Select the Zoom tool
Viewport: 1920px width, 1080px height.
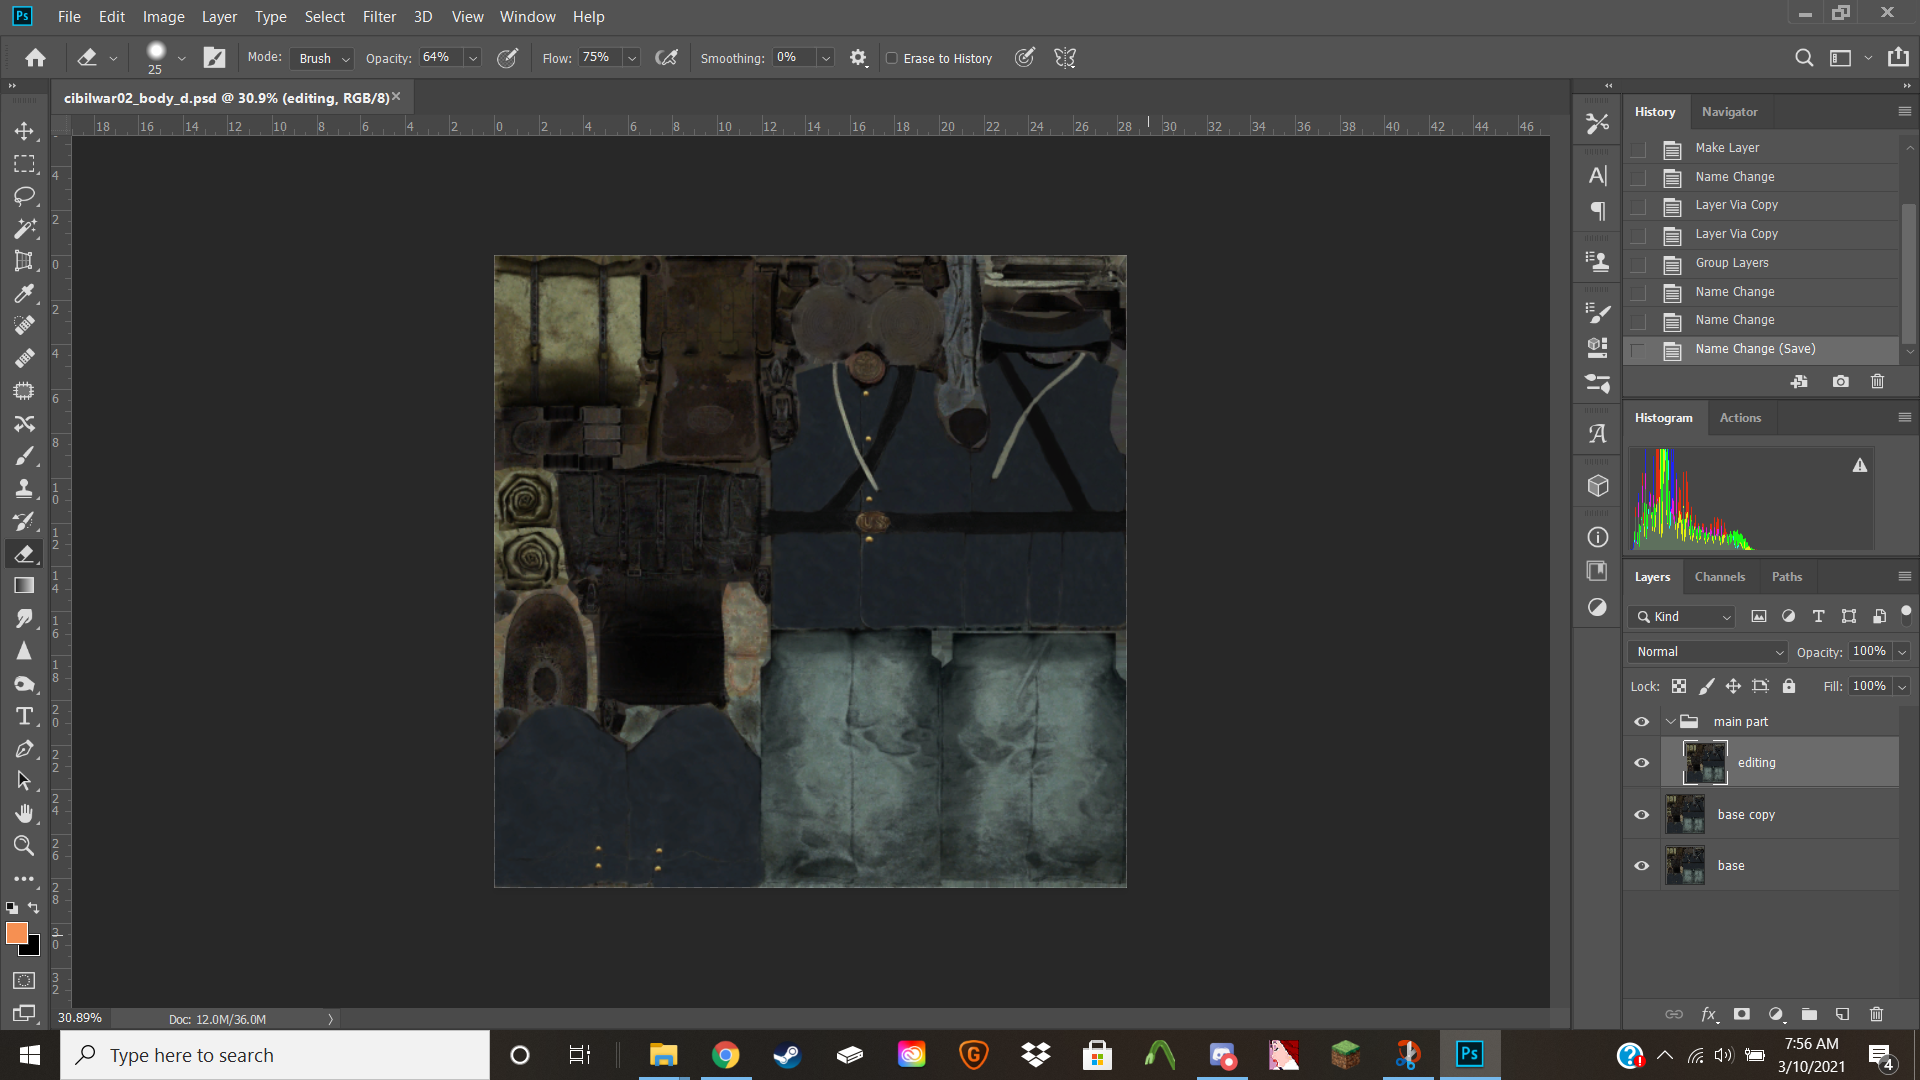pyautogui.click(x=24, y=846)
